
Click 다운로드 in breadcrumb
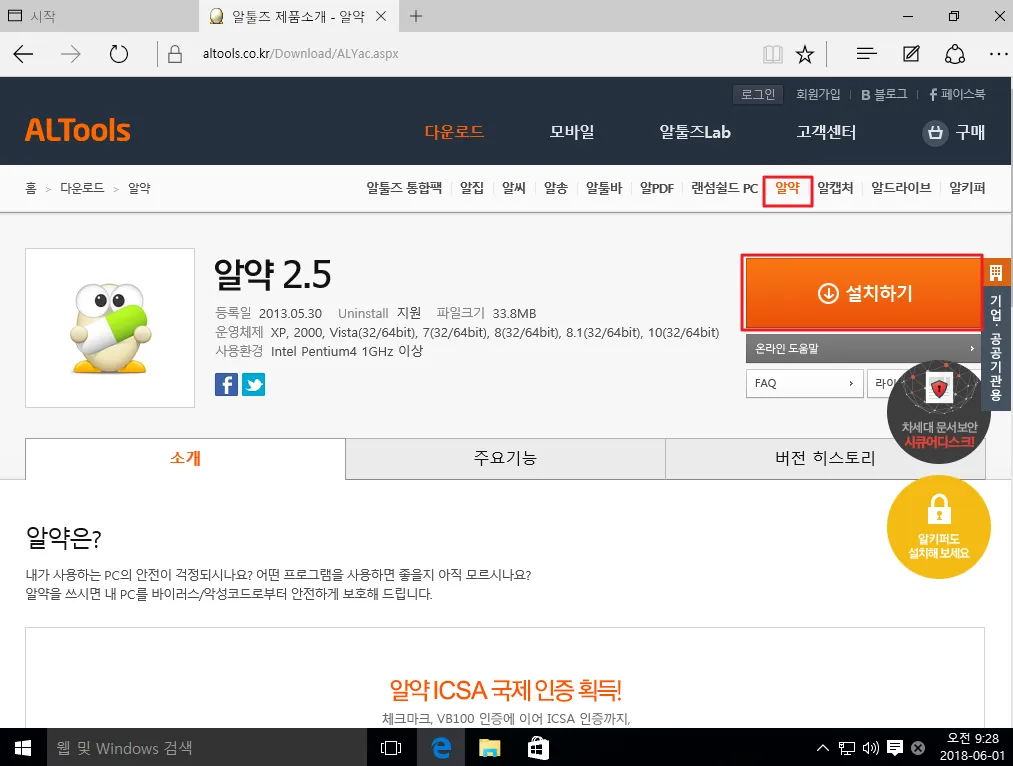(x=82, y=188)
